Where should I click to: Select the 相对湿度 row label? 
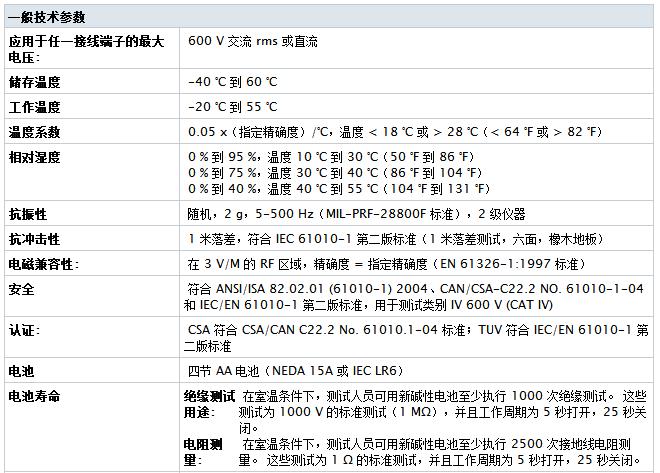click(x=34, y=157)
